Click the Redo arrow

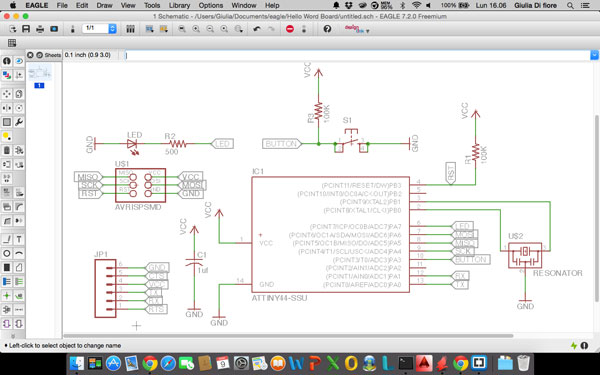coord(271,29)
